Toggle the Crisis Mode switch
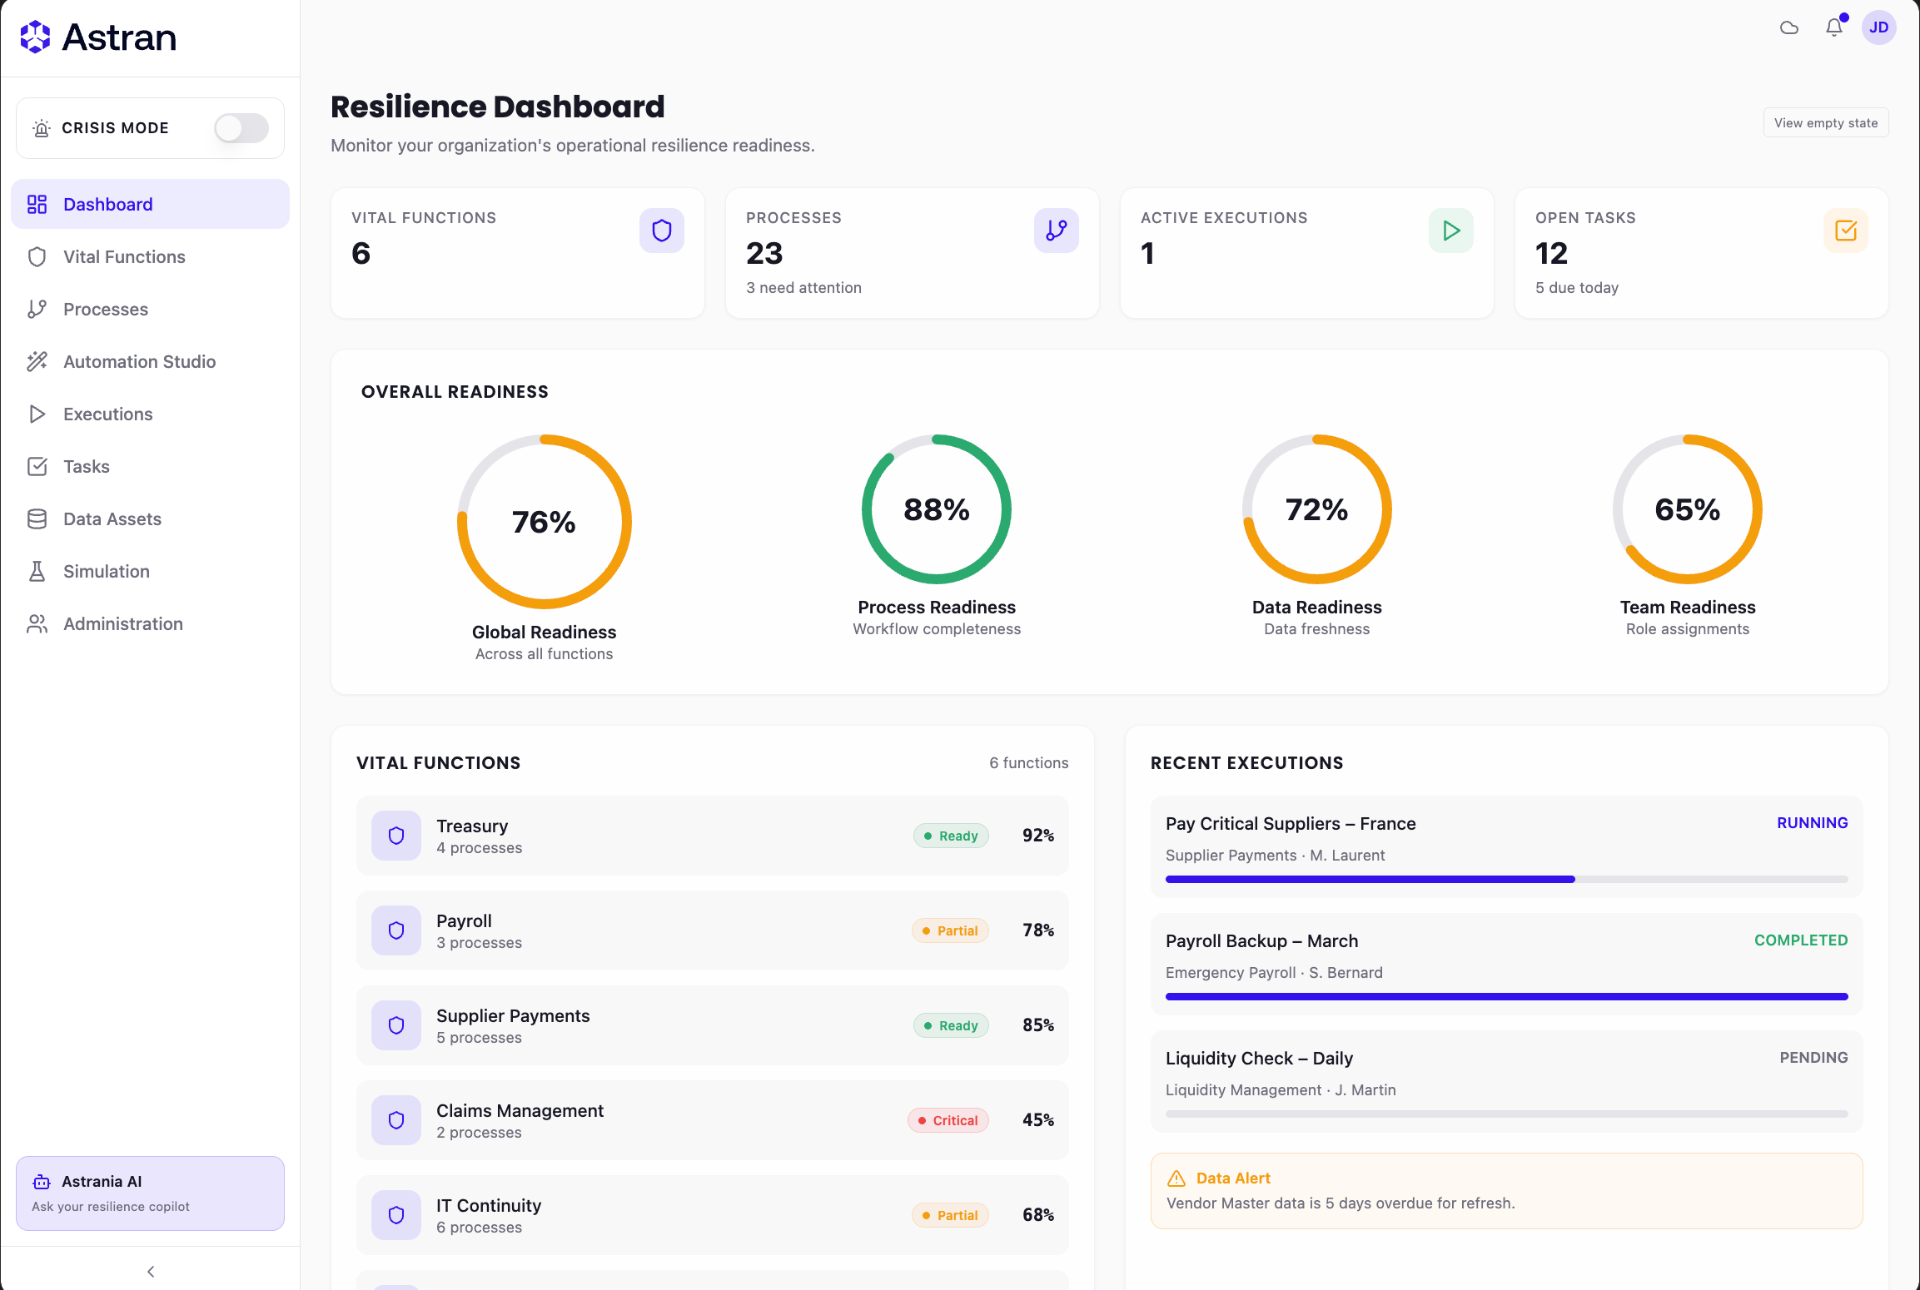The width and height of the screenshot is (1920, 1290). tap(241, 128)
